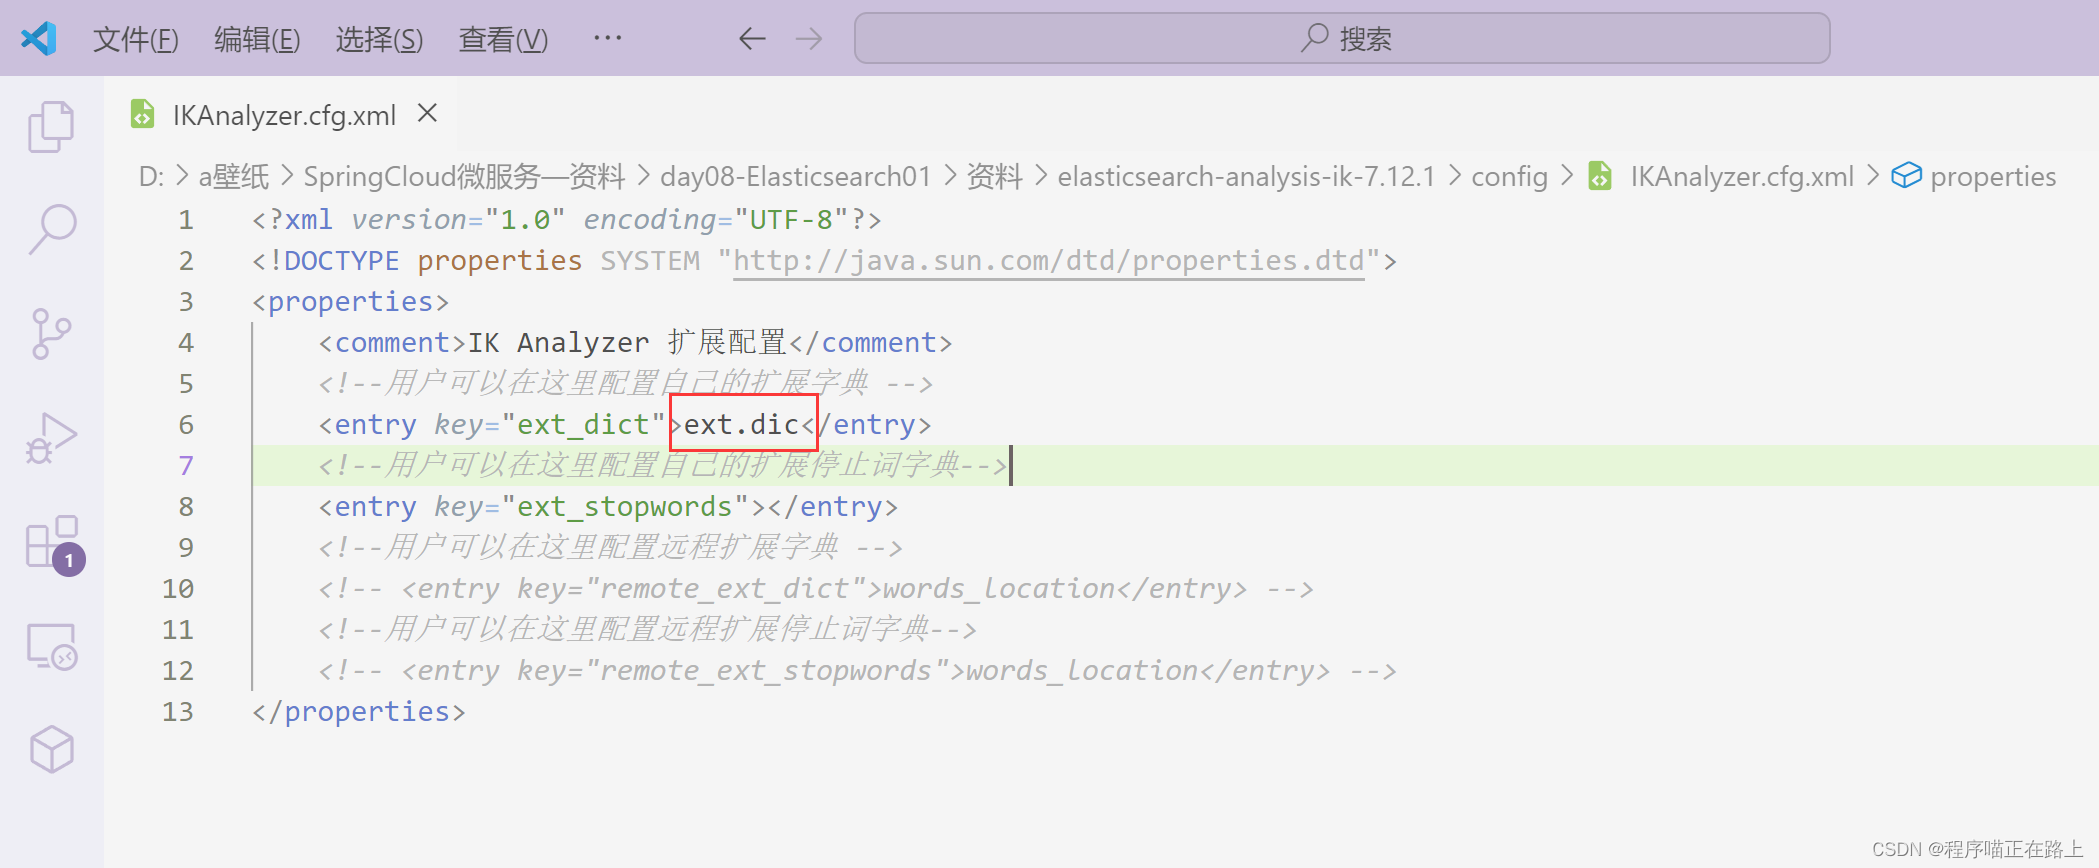Viewport: 2099px width, 868px height.
Task: Click the version="1.0" attribute
Action: 458,220
